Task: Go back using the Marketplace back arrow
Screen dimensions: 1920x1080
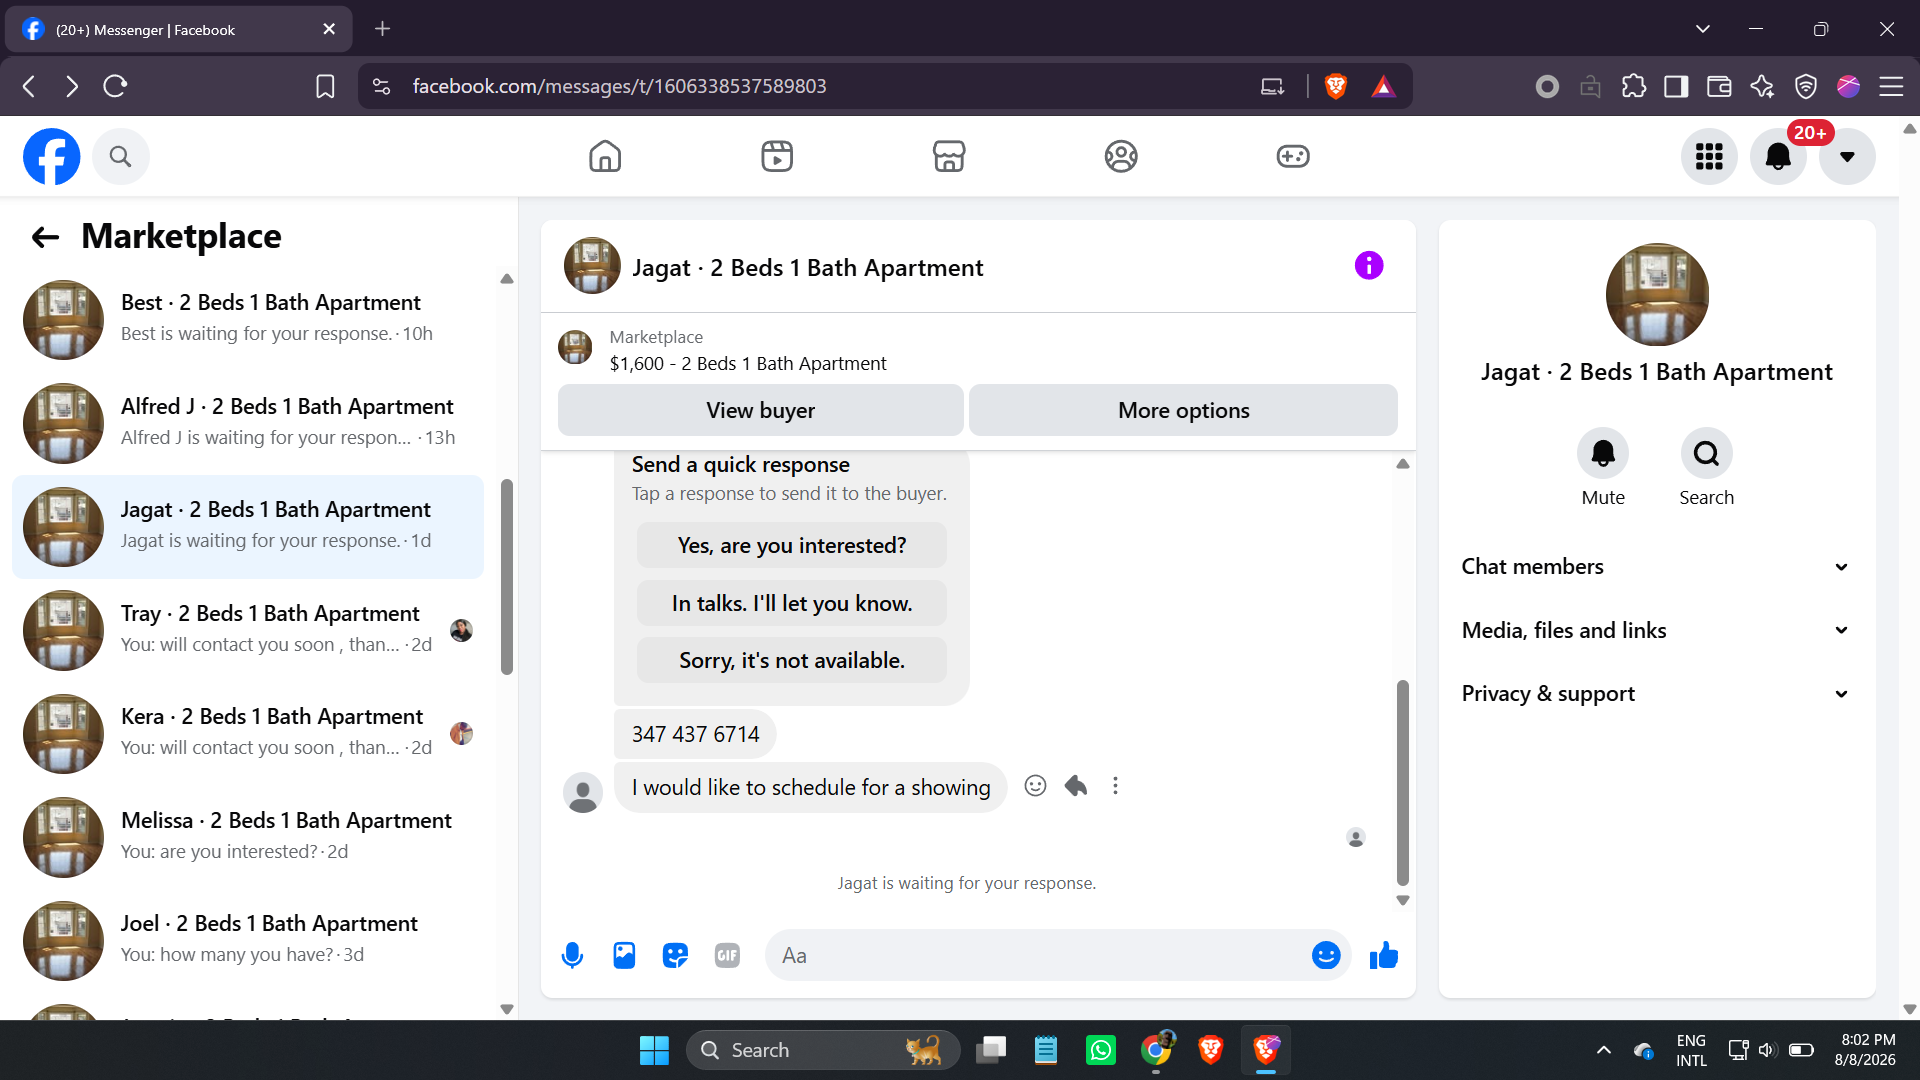Action: (x=45, y=237)
